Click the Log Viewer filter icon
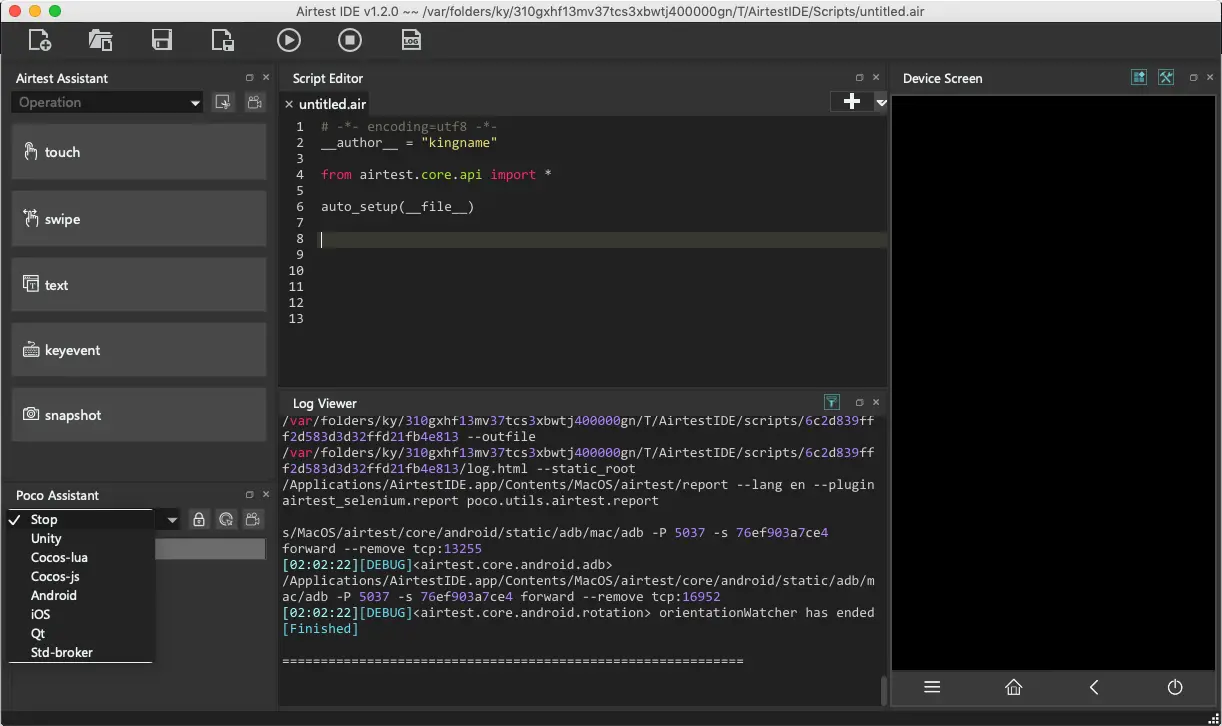 (x=831, y=402)
